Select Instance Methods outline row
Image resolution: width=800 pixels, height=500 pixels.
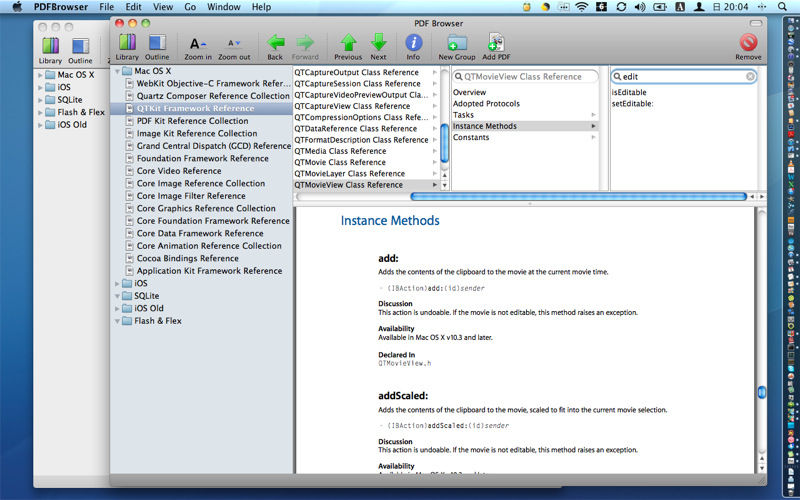525,126
